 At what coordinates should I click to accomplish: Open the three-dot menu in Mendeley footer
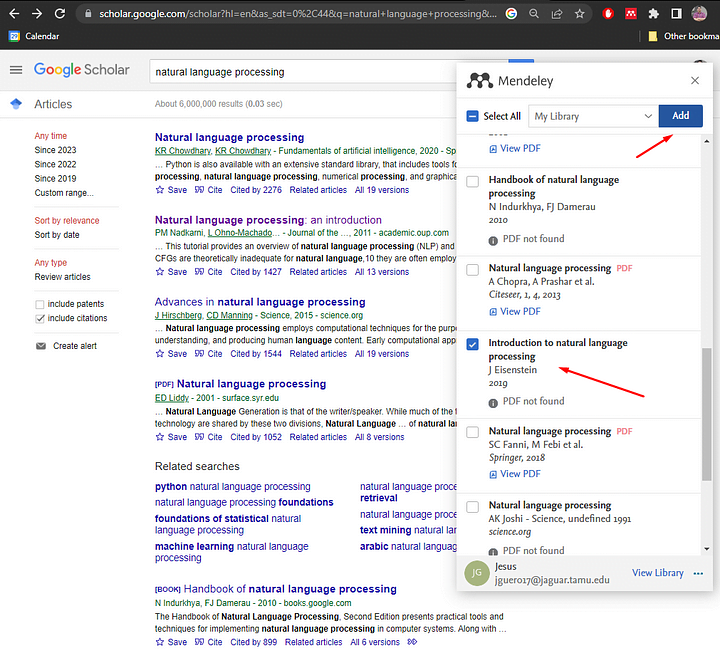point(698,573)
